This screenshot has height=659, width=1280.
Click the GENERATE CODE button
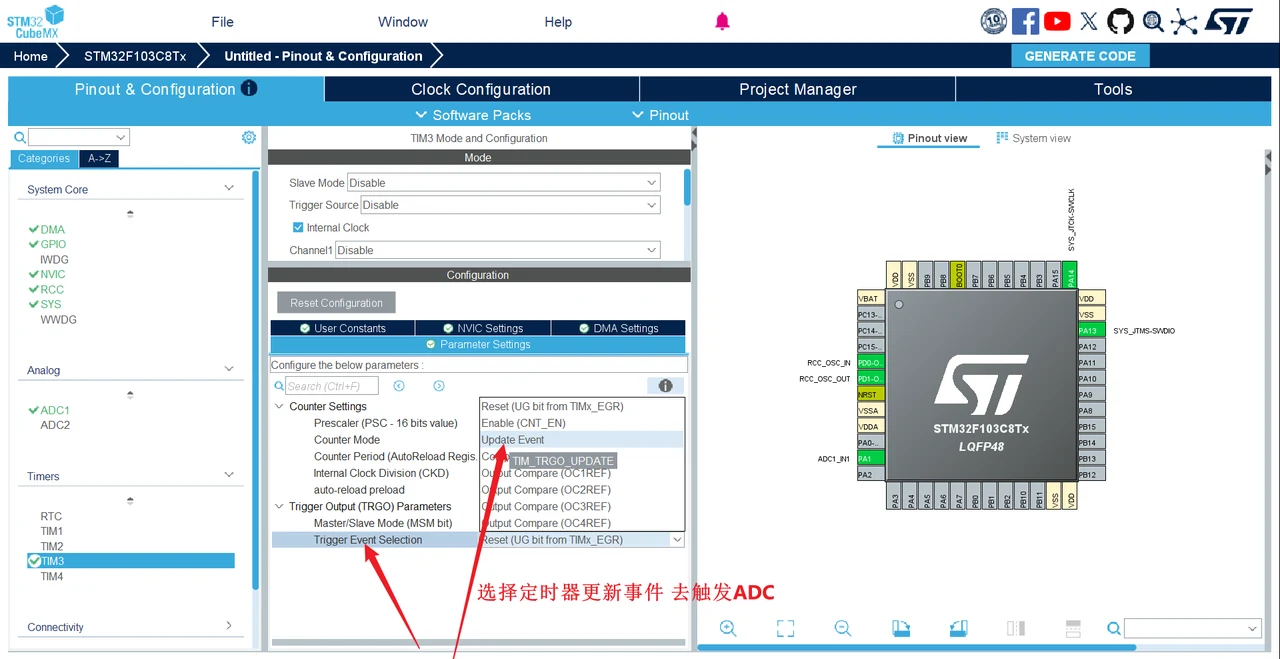1080,56
